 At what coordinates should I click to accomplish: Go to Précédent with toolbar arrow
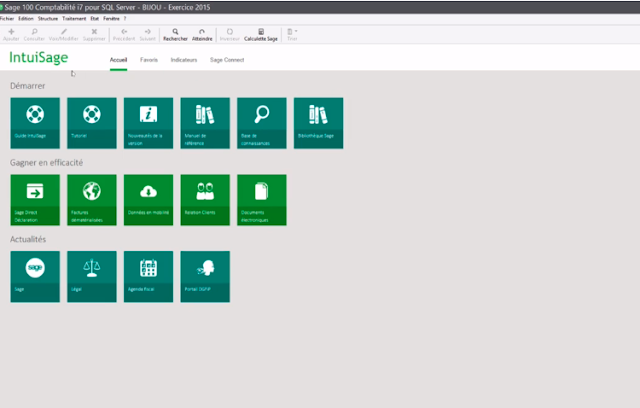[x=124, y=35]
